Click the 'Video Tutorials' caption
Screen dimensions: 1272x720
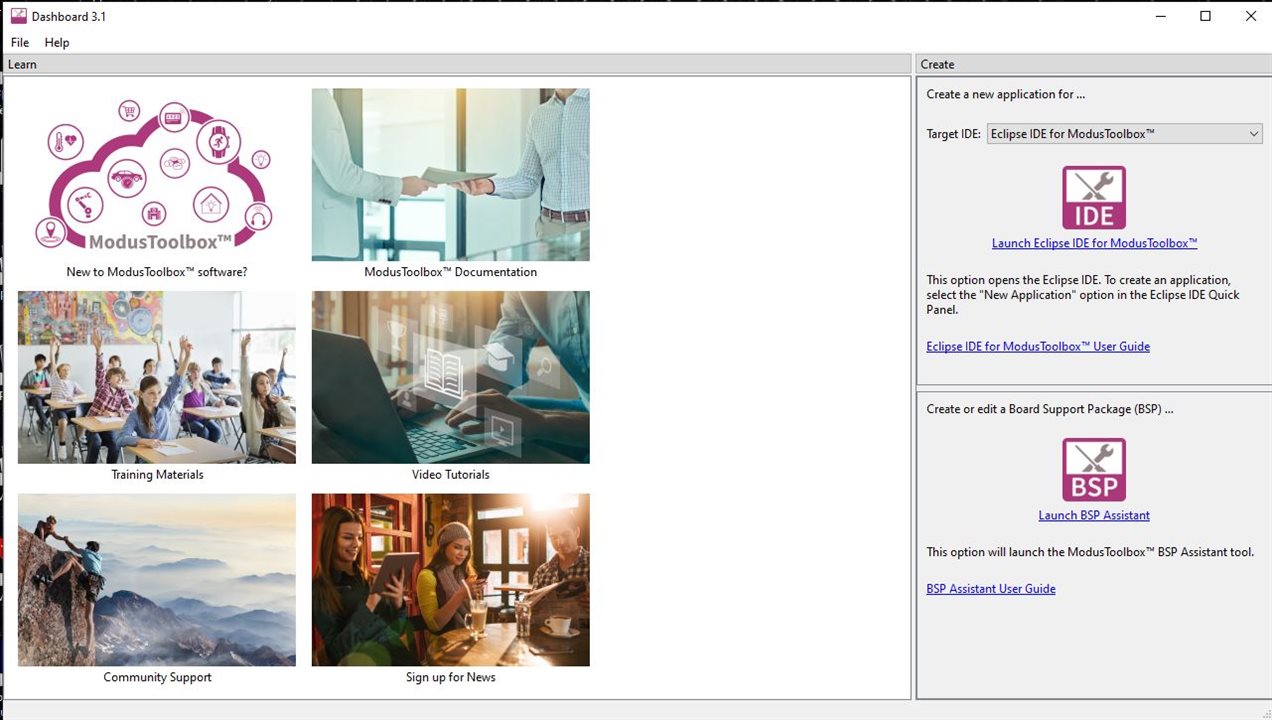click(x=451, y=475)
